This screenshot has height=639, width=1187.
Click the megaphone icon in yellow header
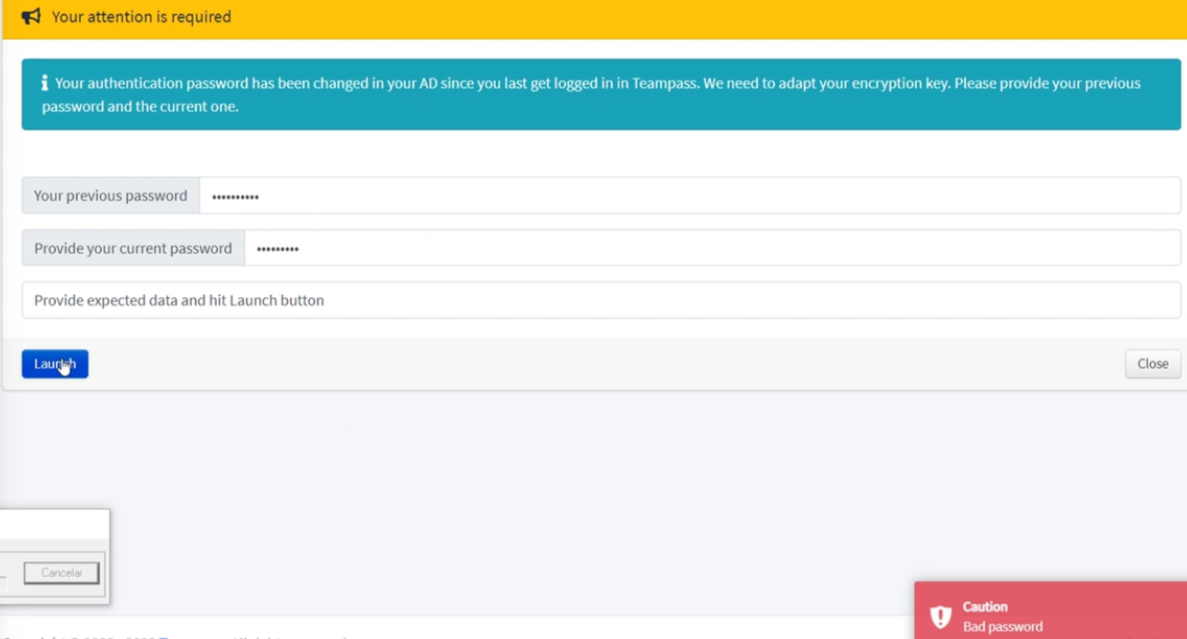[x=31, y=16]
